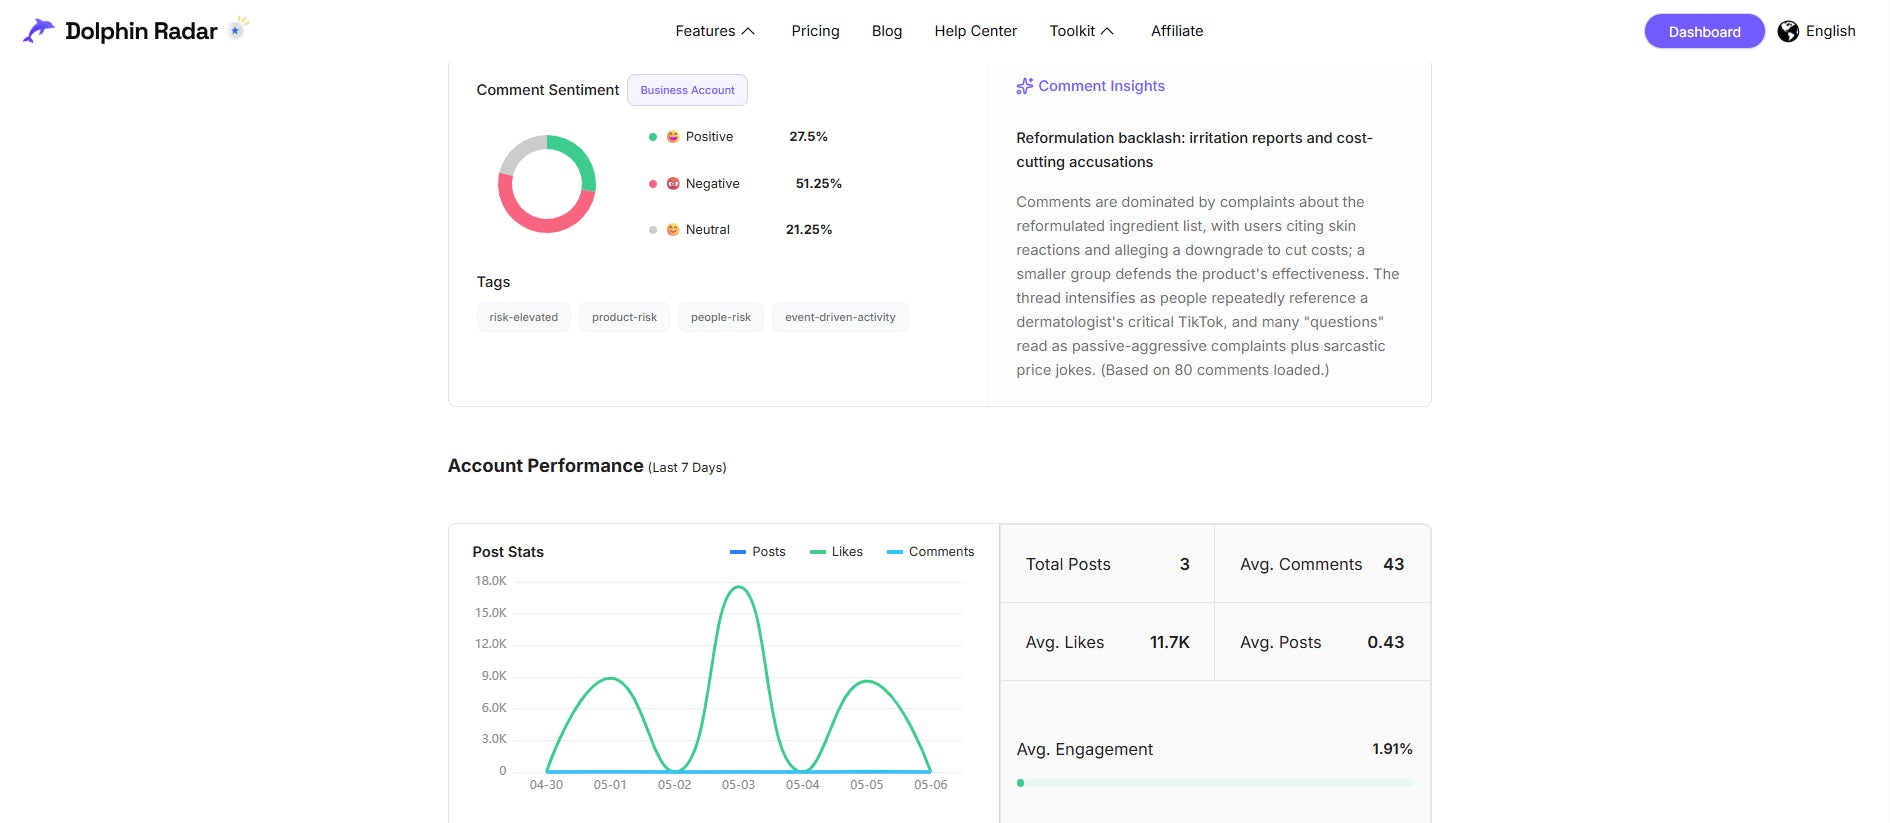Expand the Toolkit menu chevron
The height and width of the screenshot is (823, 1890).
point(1107,32)
